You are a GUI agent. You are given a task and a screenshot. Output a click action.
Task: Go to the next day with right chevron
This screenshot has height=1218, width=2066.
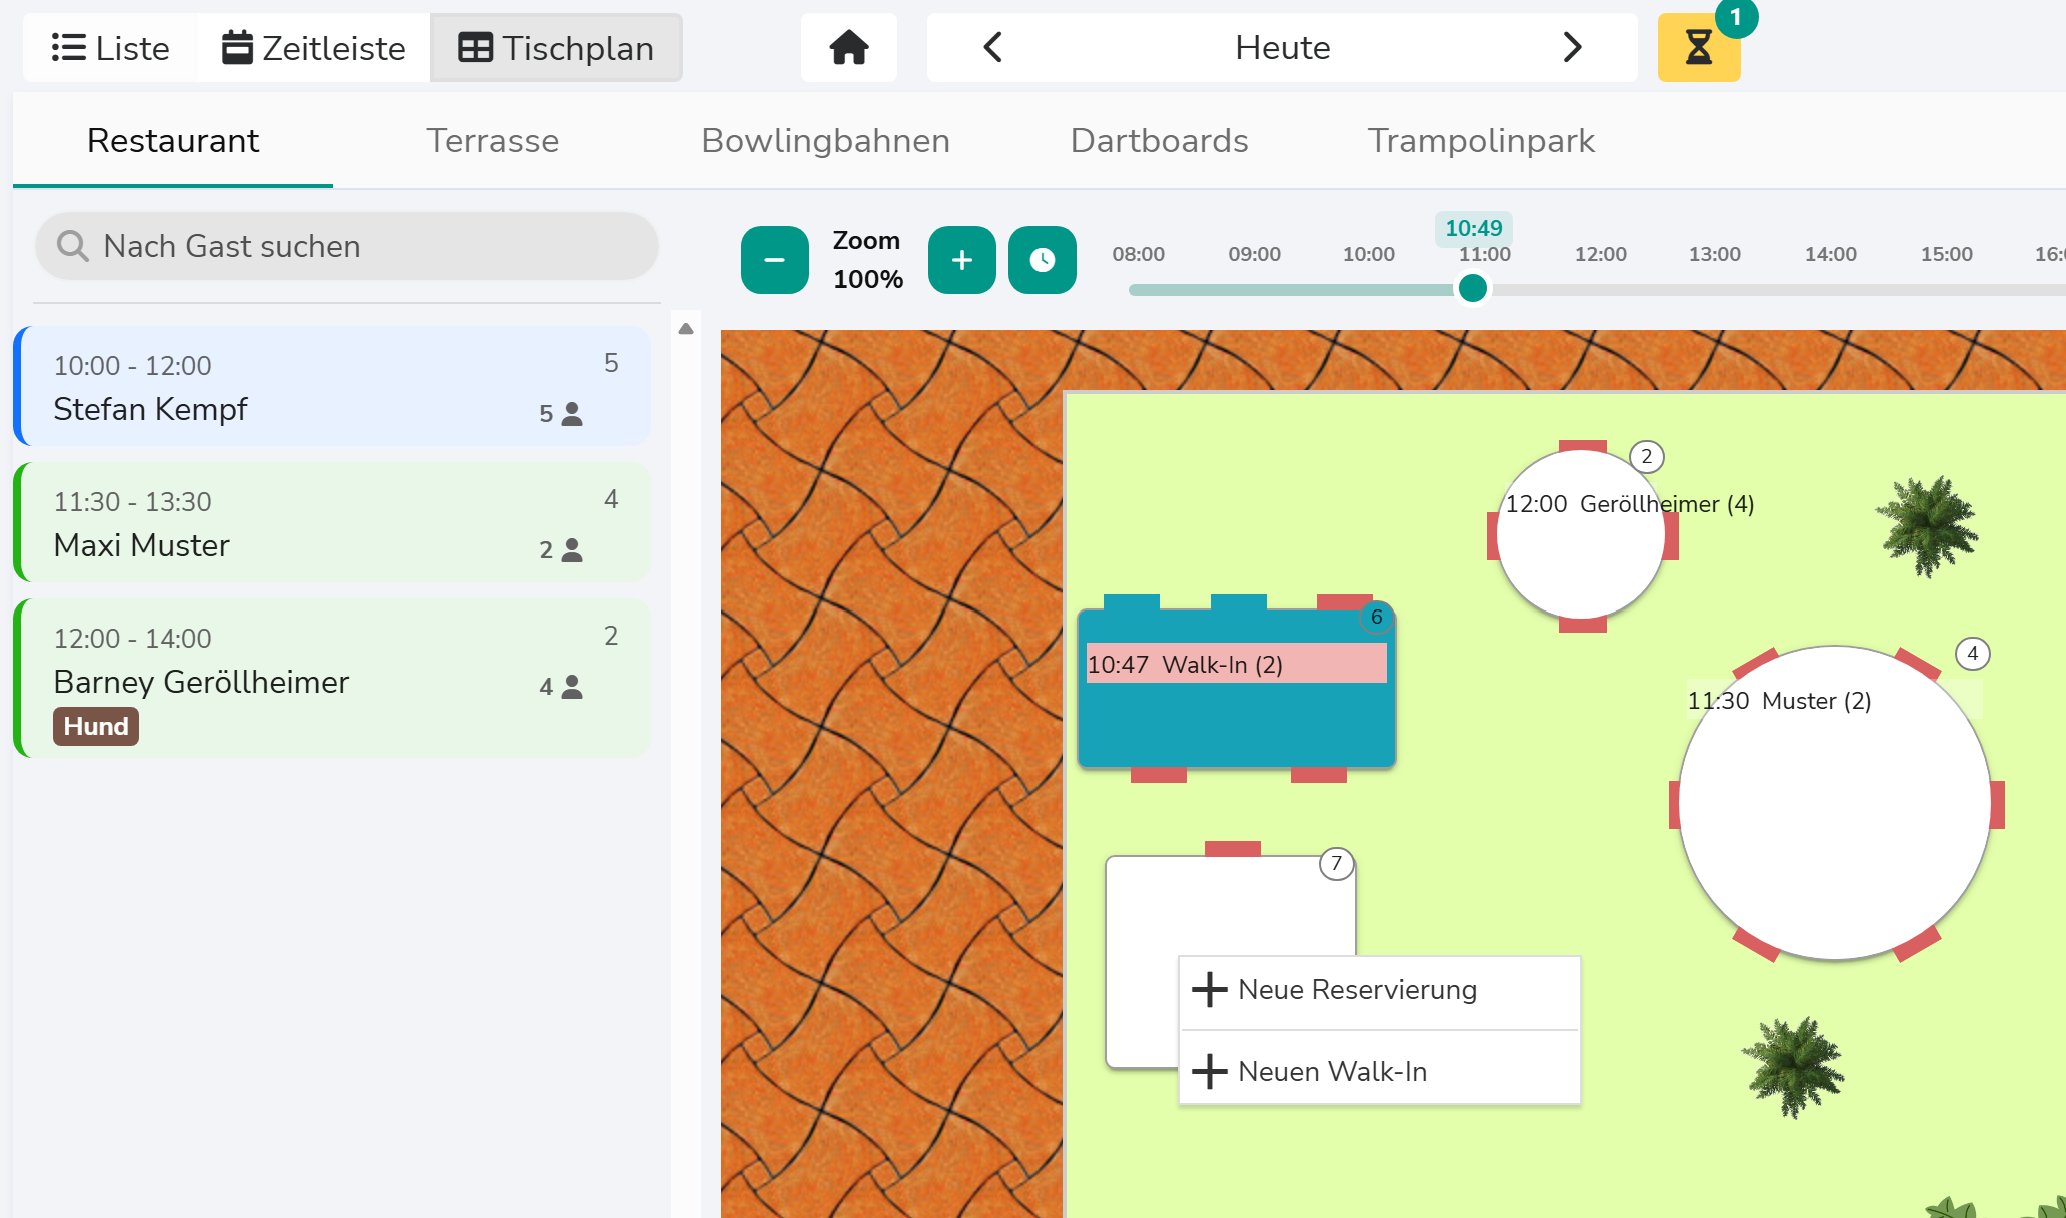1573,47
